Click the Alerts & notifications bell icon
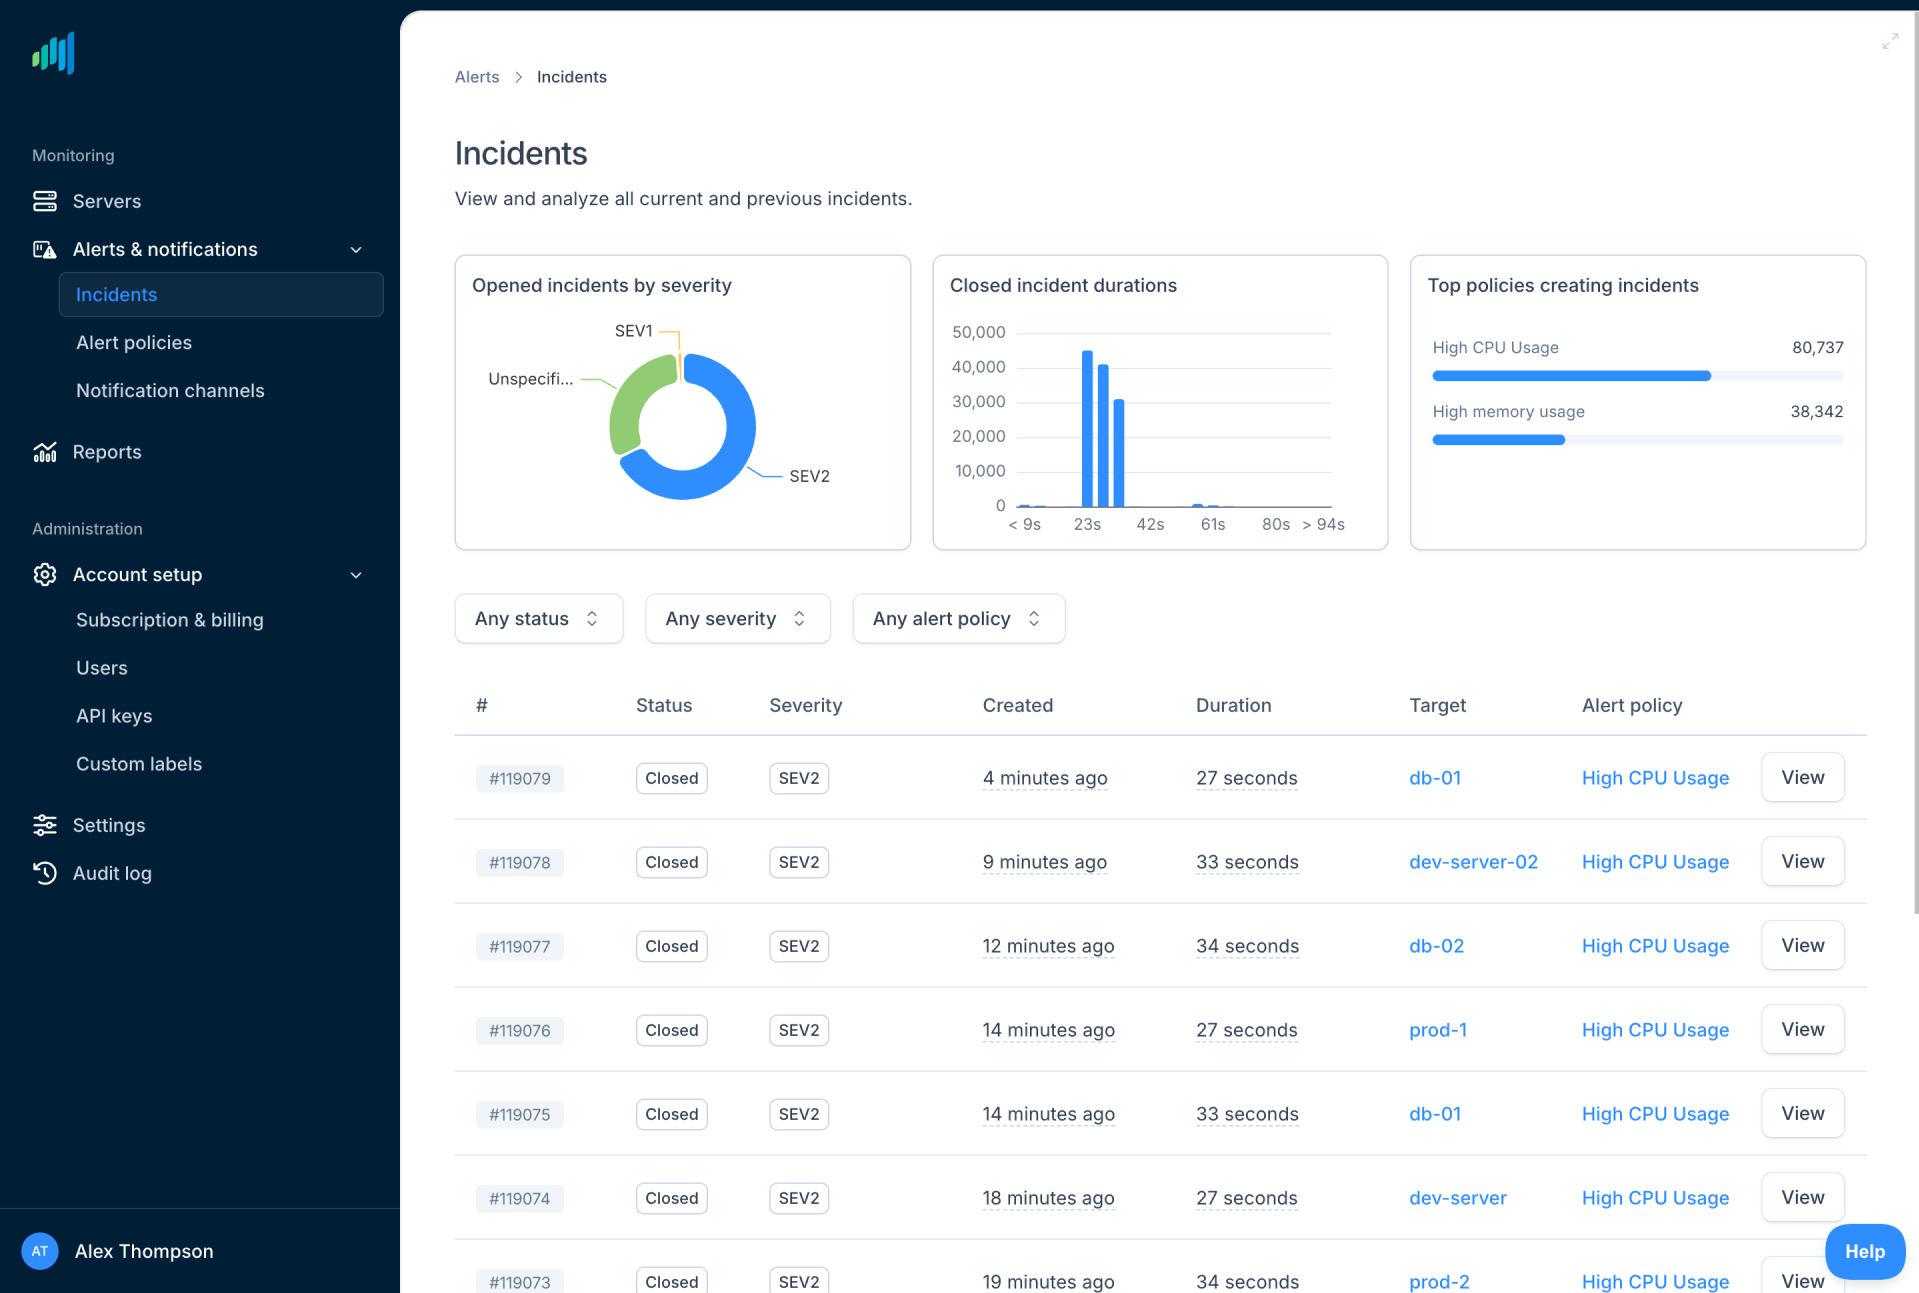This screenshot has width=1919, height=1293. pos(44,249)
